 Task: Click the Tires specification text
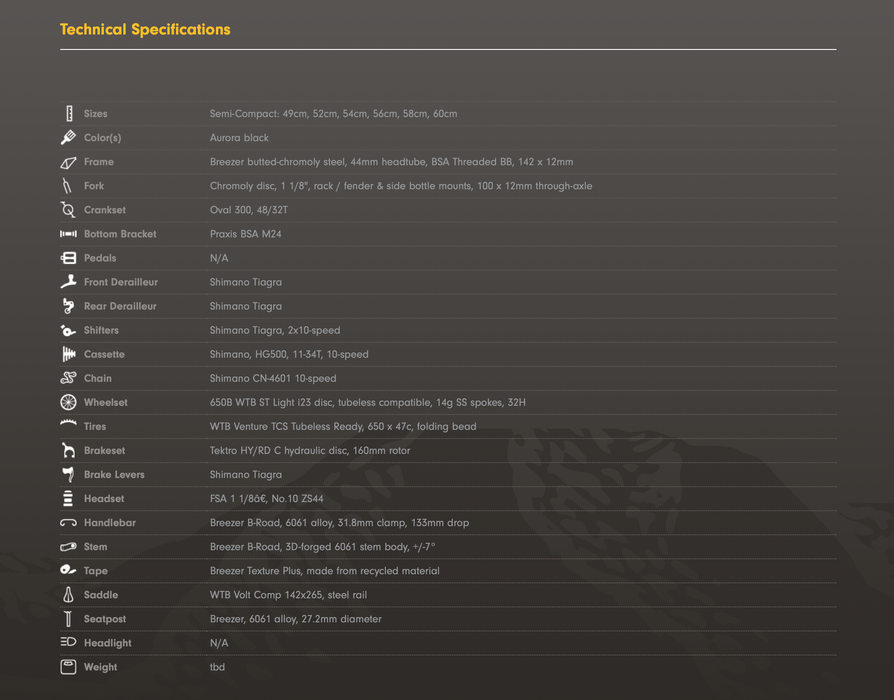coord(342,427)
